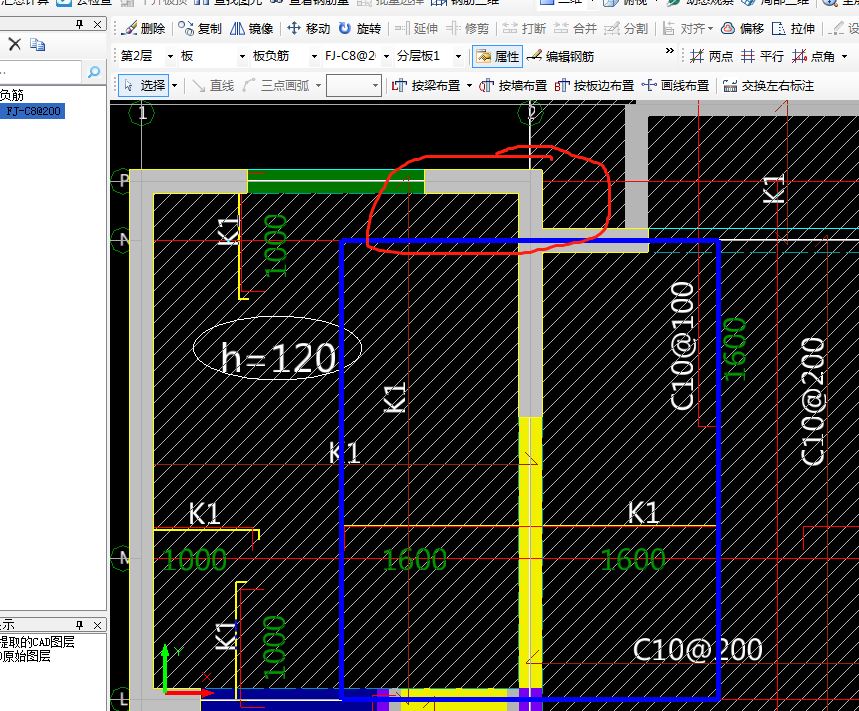Open the dropdown arrow next to 点角
The height and width of the screenshot is (711, 859).
(844, 56)
